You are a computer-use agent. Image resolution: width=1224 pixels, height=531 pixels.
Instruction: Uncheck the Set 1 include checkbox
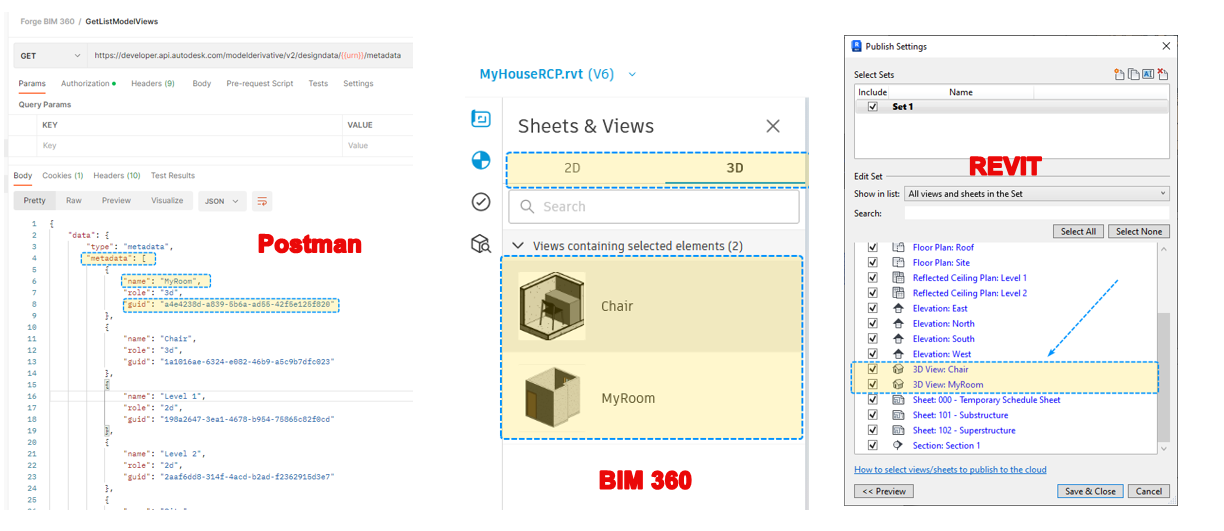pyautogui.click(x=873, y=107)
